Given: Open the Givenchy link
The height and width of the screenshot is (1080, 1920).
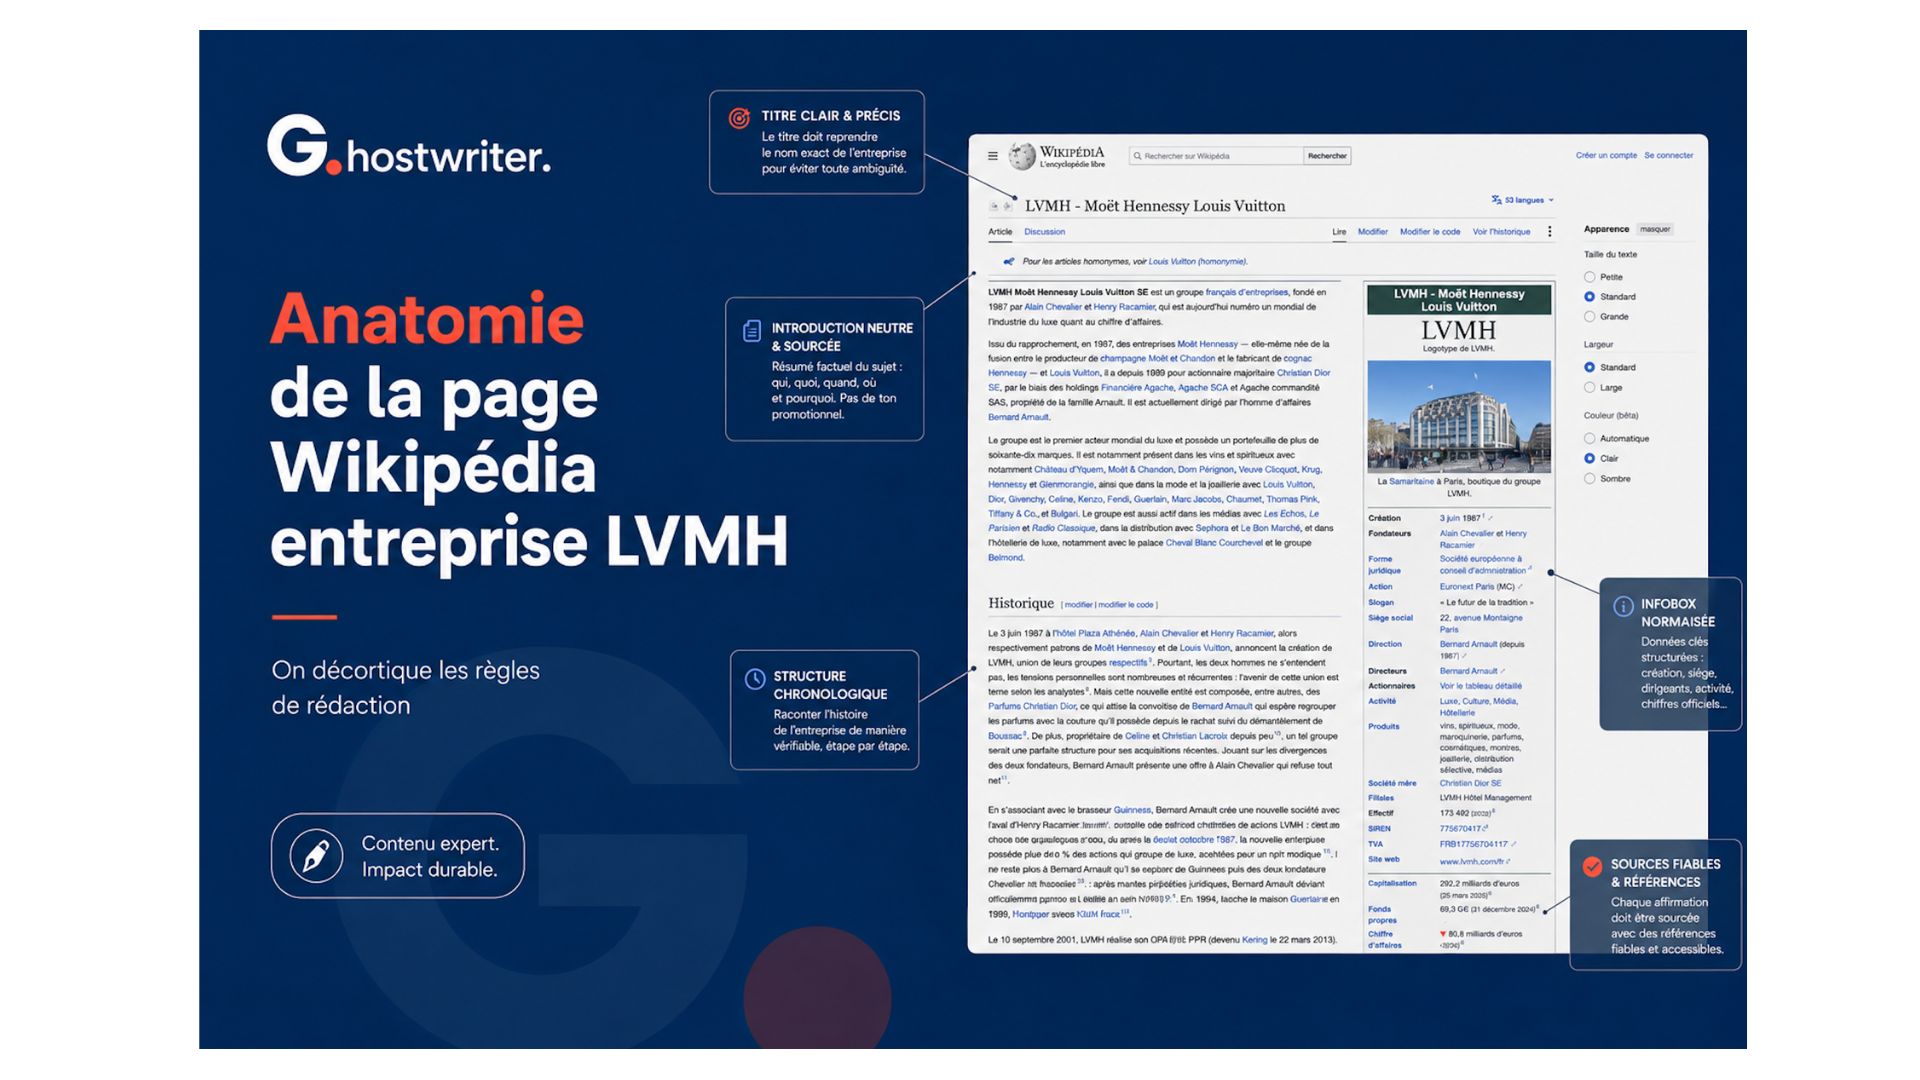Looking at the screenshot, I should [x=1026, y=500].
